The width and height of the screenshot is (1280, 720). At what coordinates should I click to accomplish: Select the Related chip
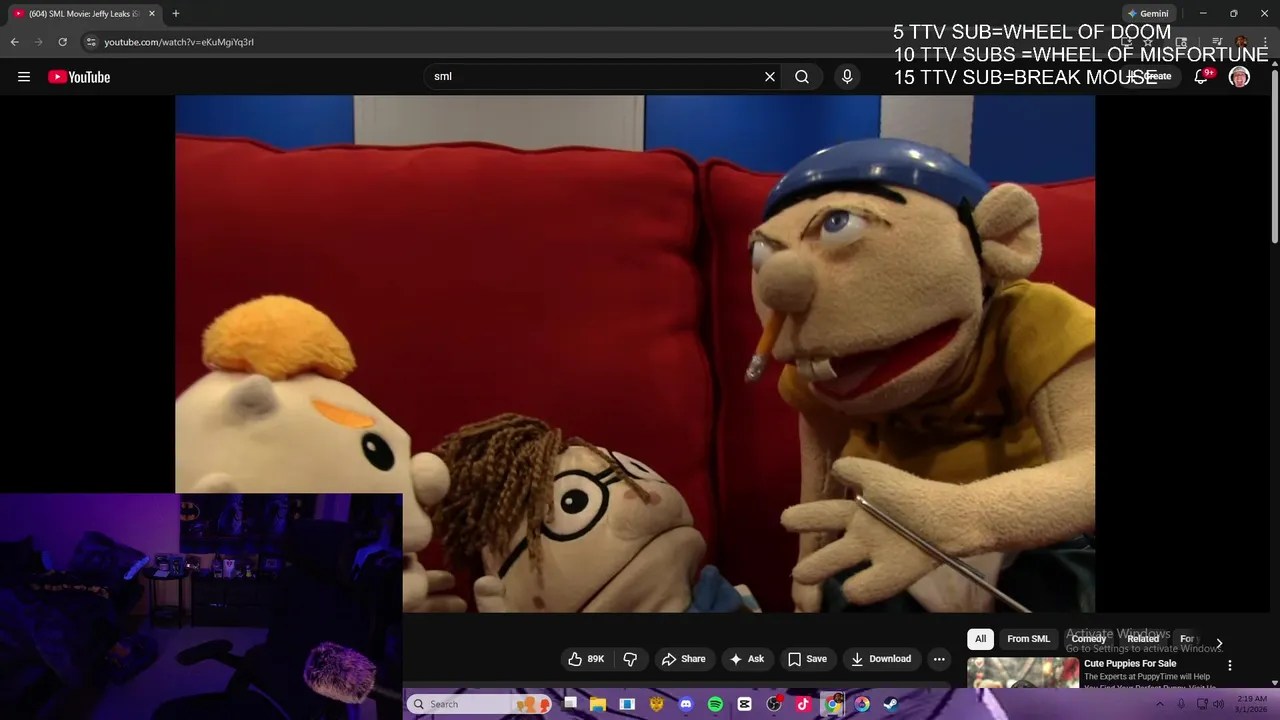pyautogui.click(x=1143, y=639)
